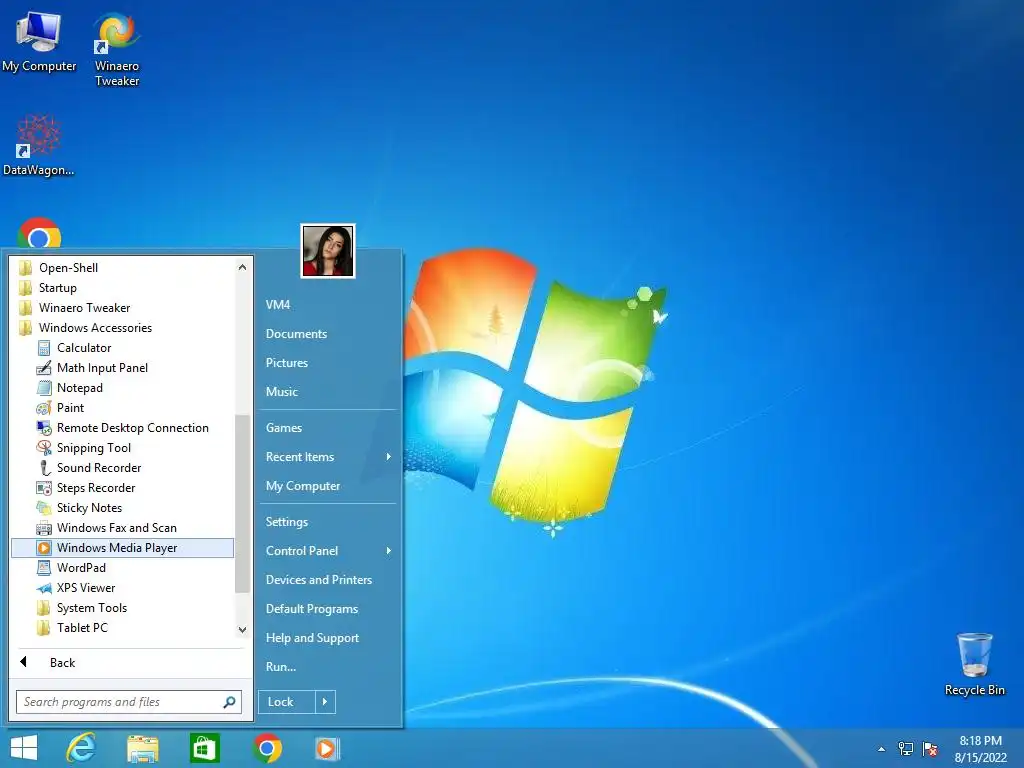Open Default Programs
The height and width of the screenshot is (768, 1024).
[x=328, y=609]
